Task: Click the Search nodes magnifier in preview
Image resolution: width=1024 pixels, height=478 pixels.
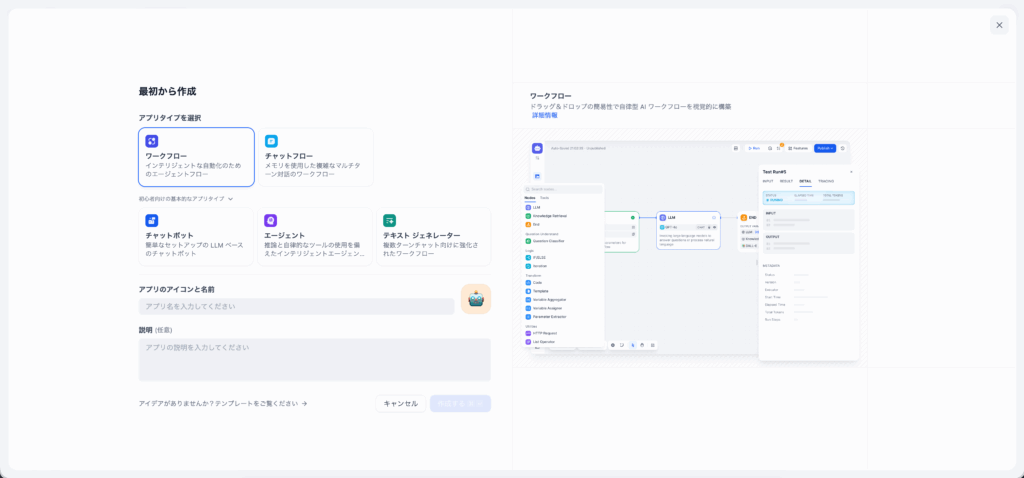Action: click(530, 189)
